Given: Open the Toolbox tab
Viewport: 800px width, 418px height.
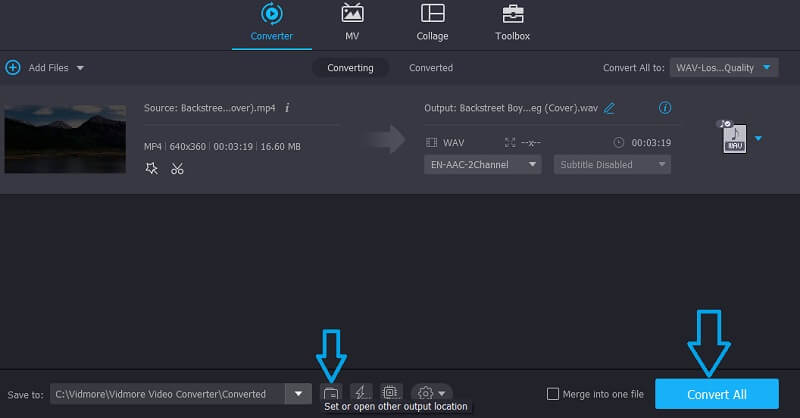Looking at the screenshot, I should pos(513,22).
